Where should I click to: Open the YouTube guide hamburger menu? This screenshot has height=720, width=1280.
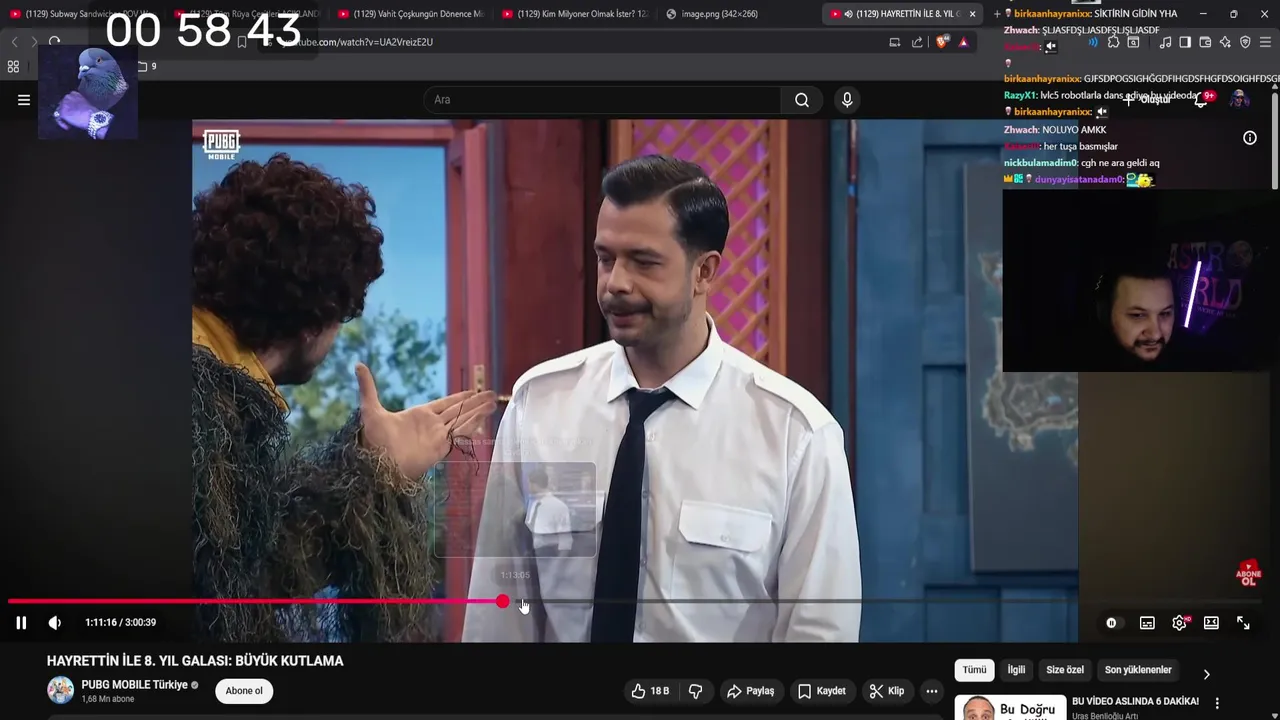tap(24, 100)
